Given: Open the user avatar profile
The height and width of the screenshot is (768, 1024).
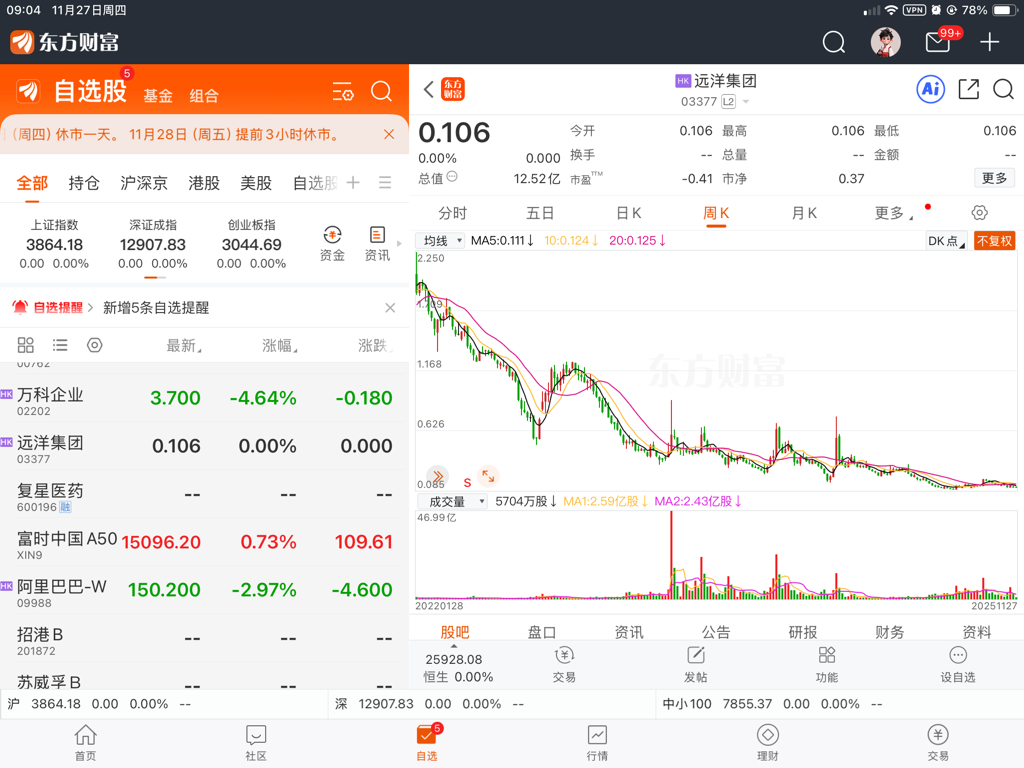Looking at the screenshot, I should 886,42.
